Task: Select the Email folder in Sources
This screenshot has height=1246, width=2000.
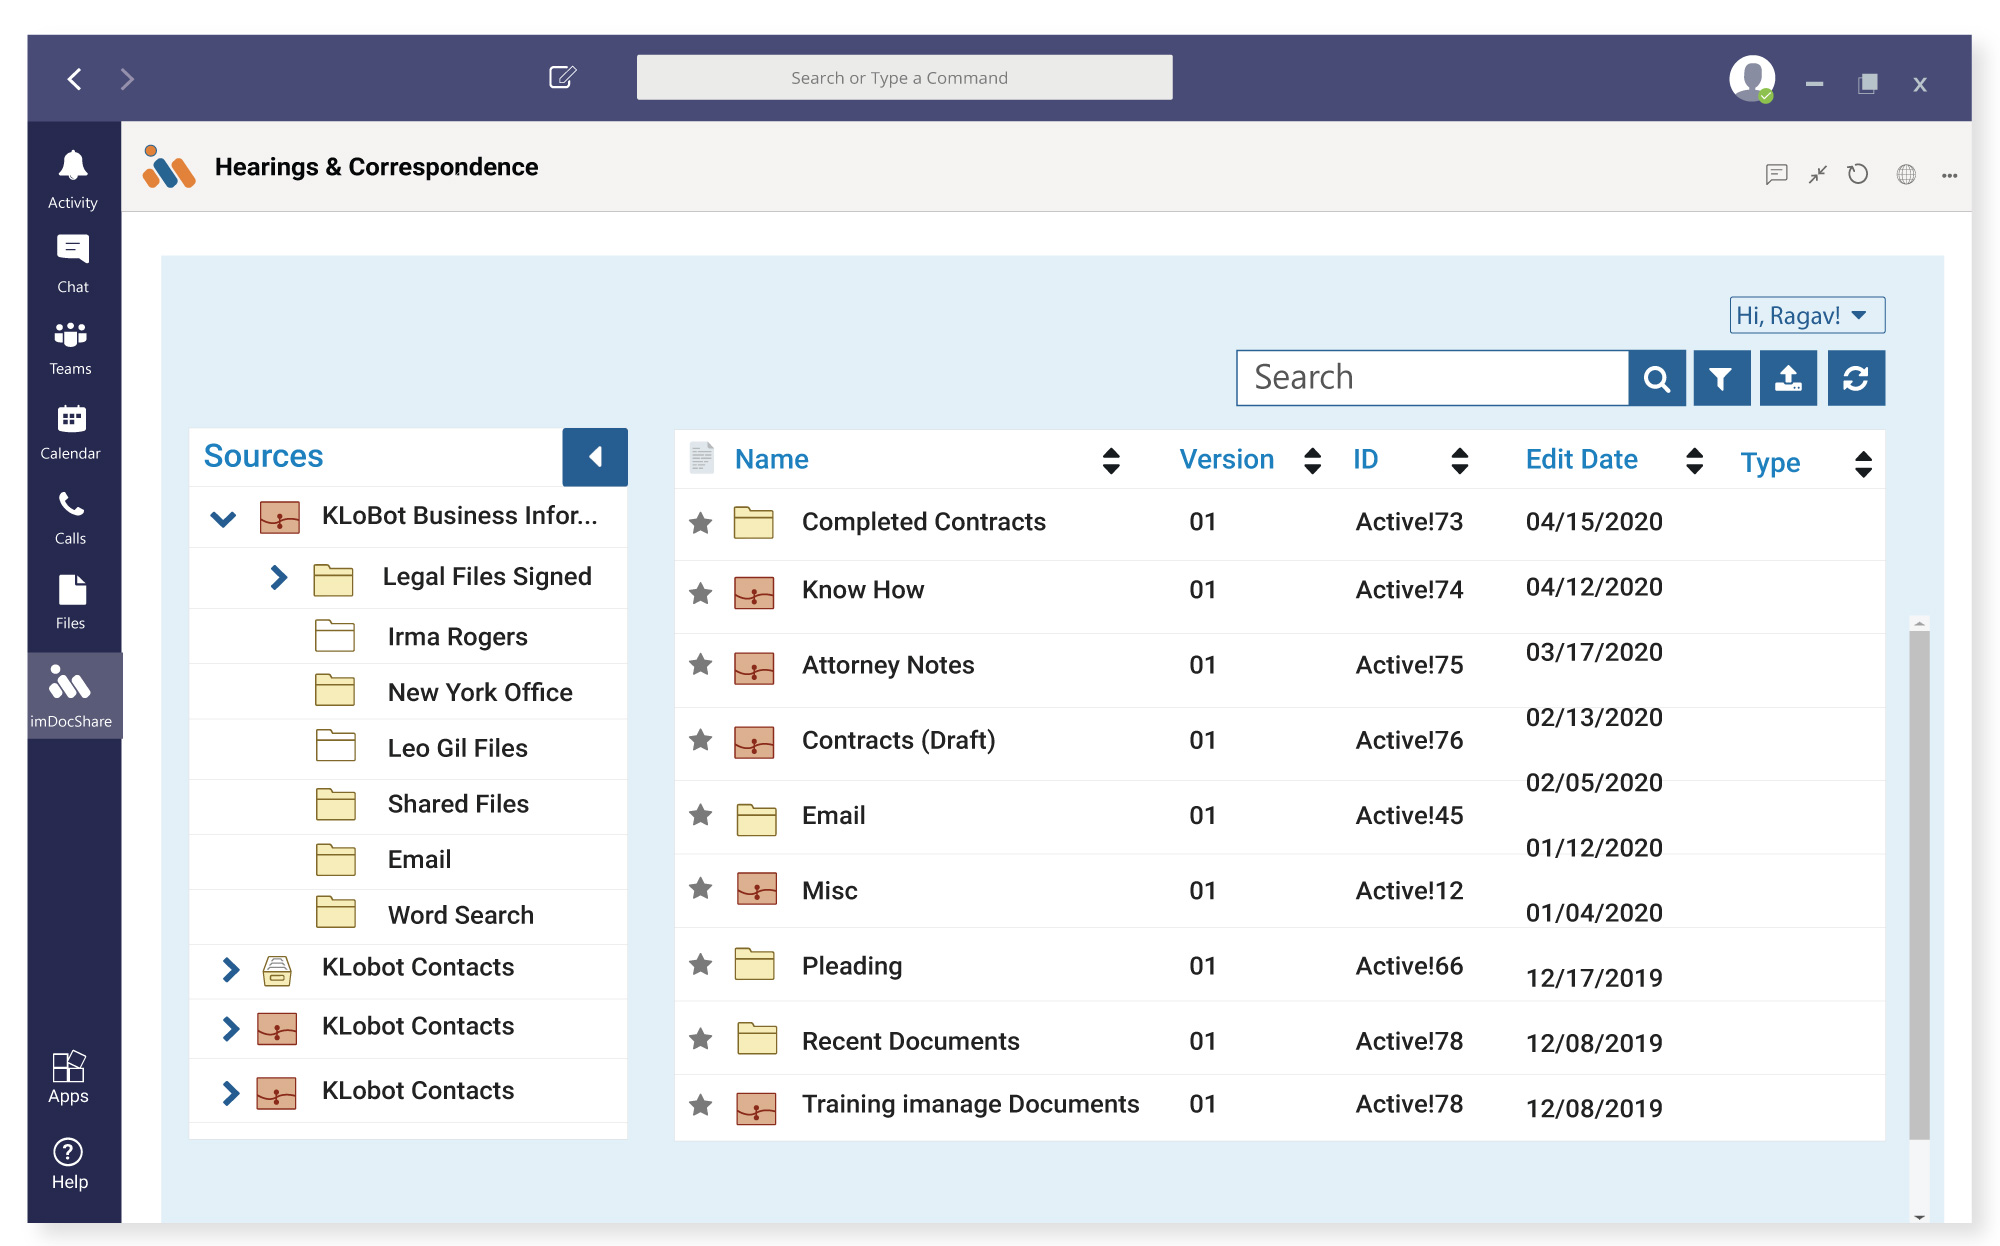Action: 419,859
